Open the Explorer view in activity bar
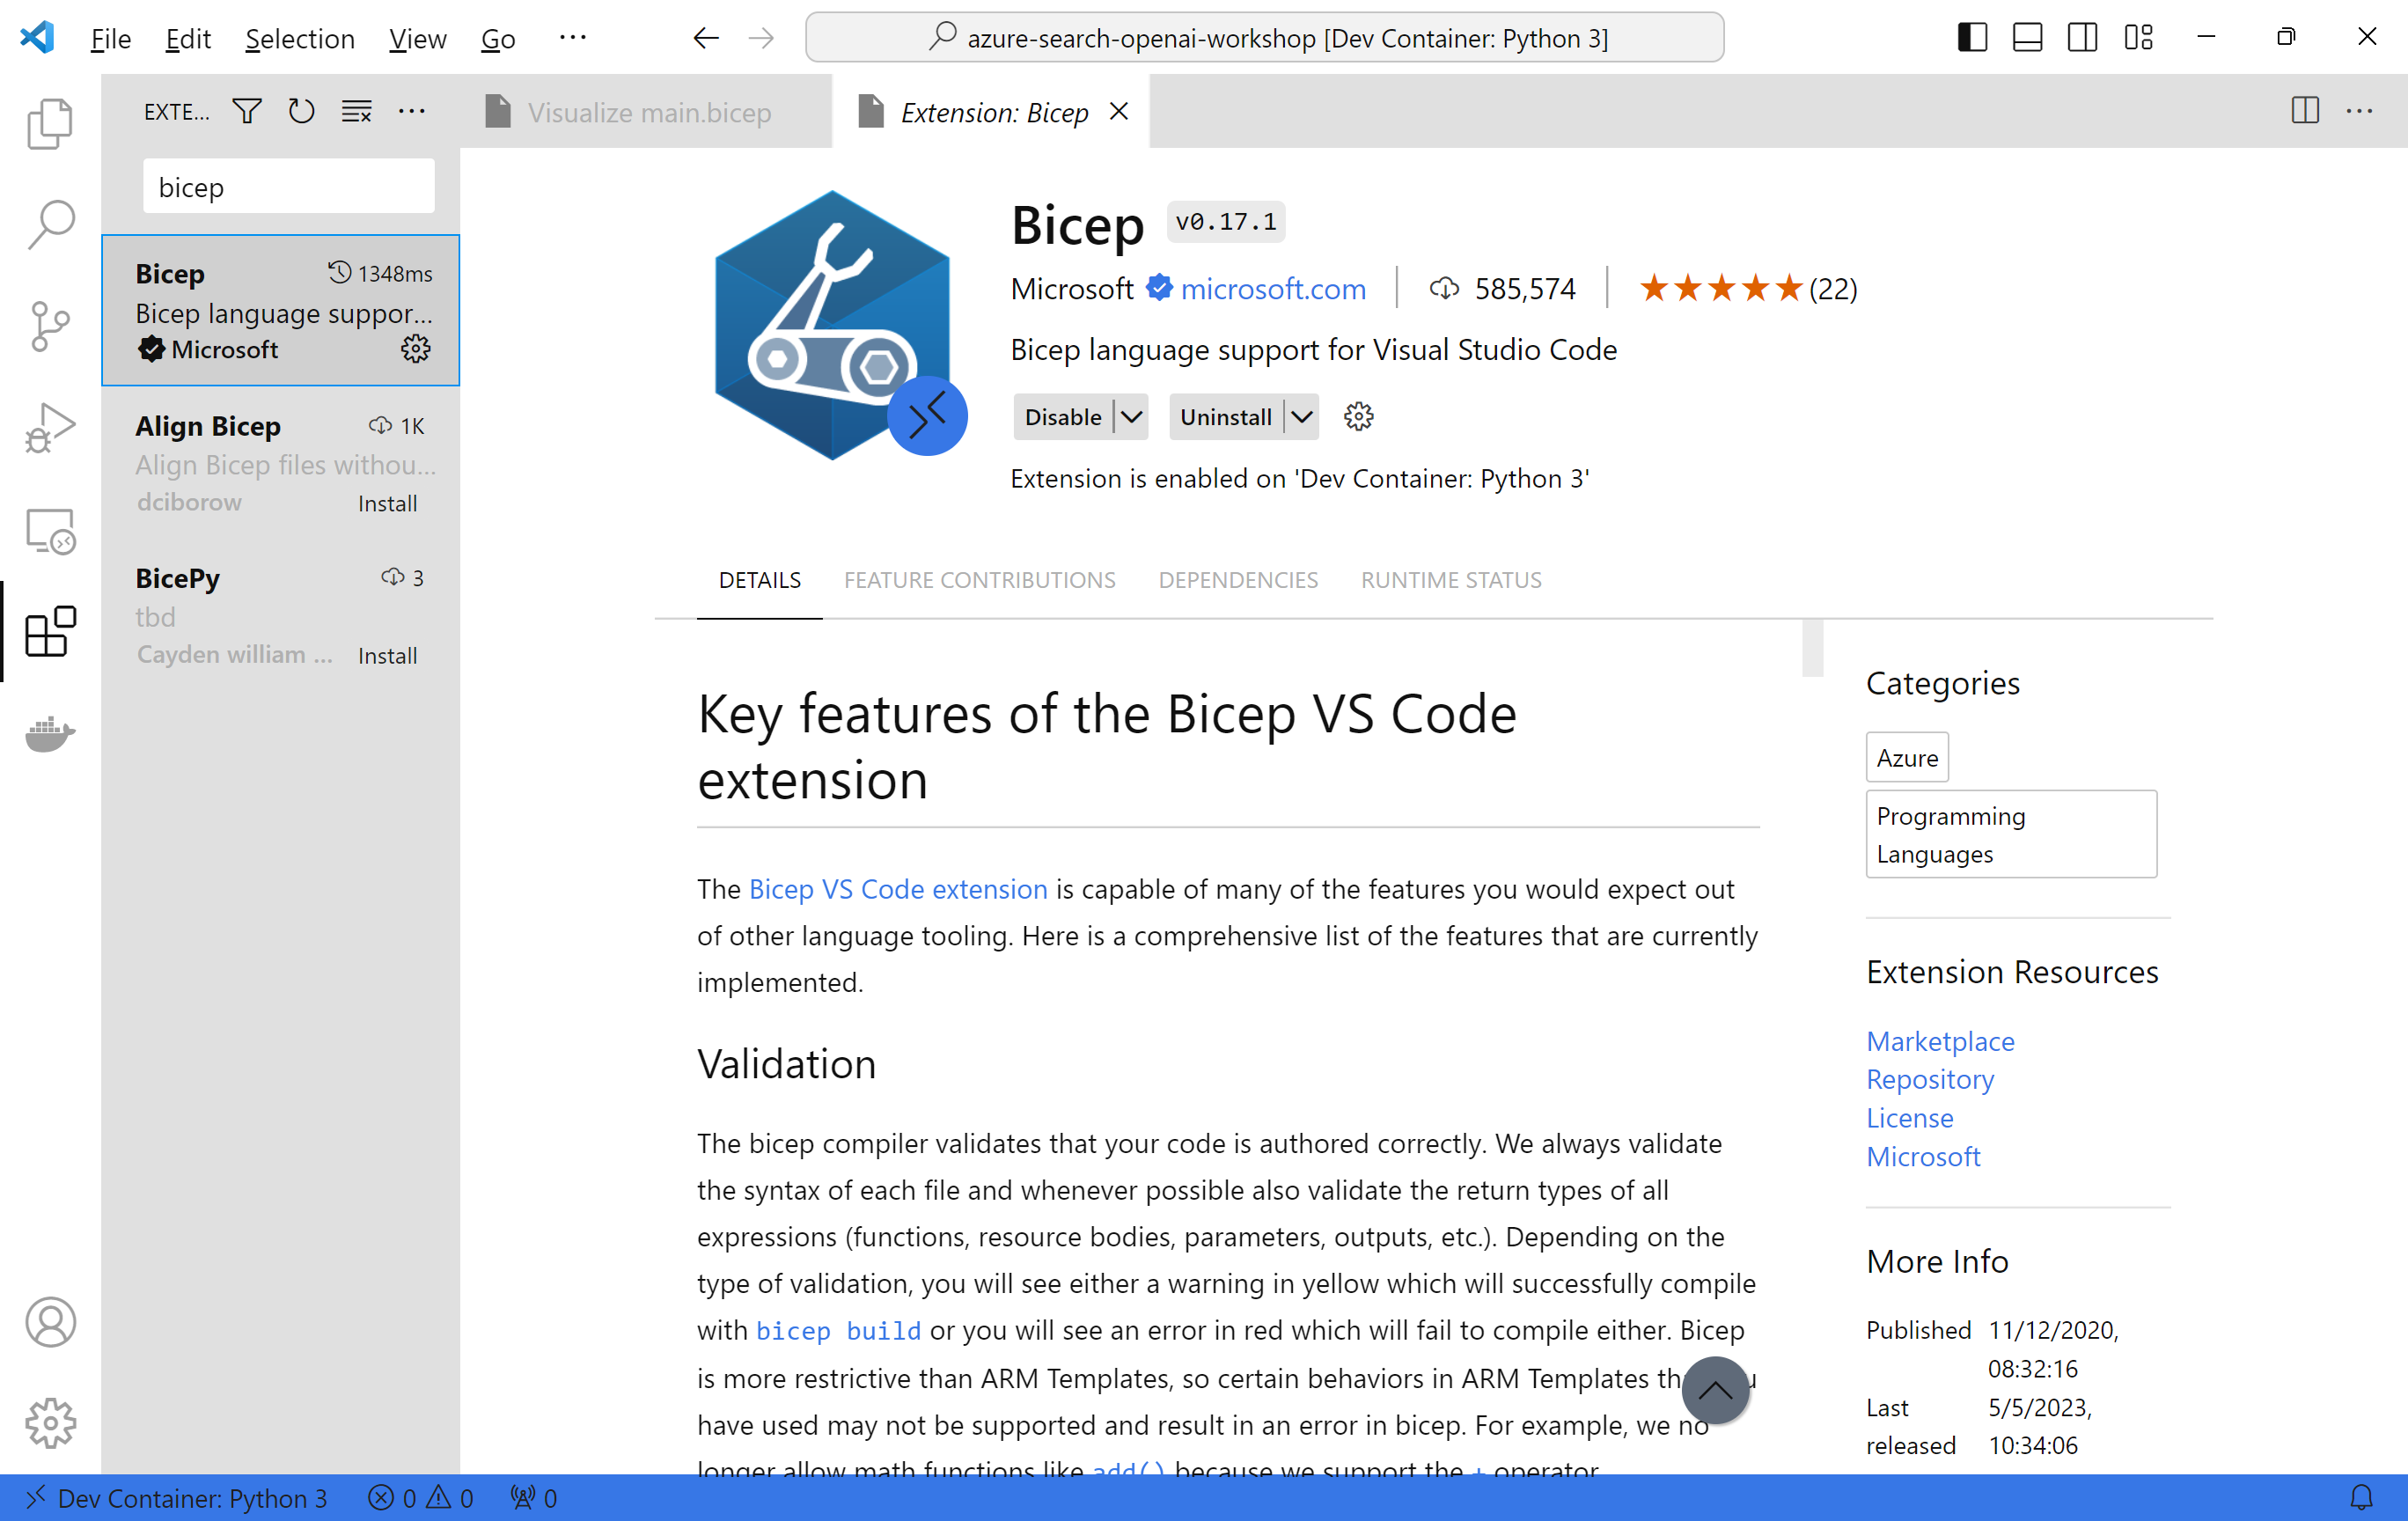Image resolution: width=2408 pixels, height=1521 pixels. point(50,124)
